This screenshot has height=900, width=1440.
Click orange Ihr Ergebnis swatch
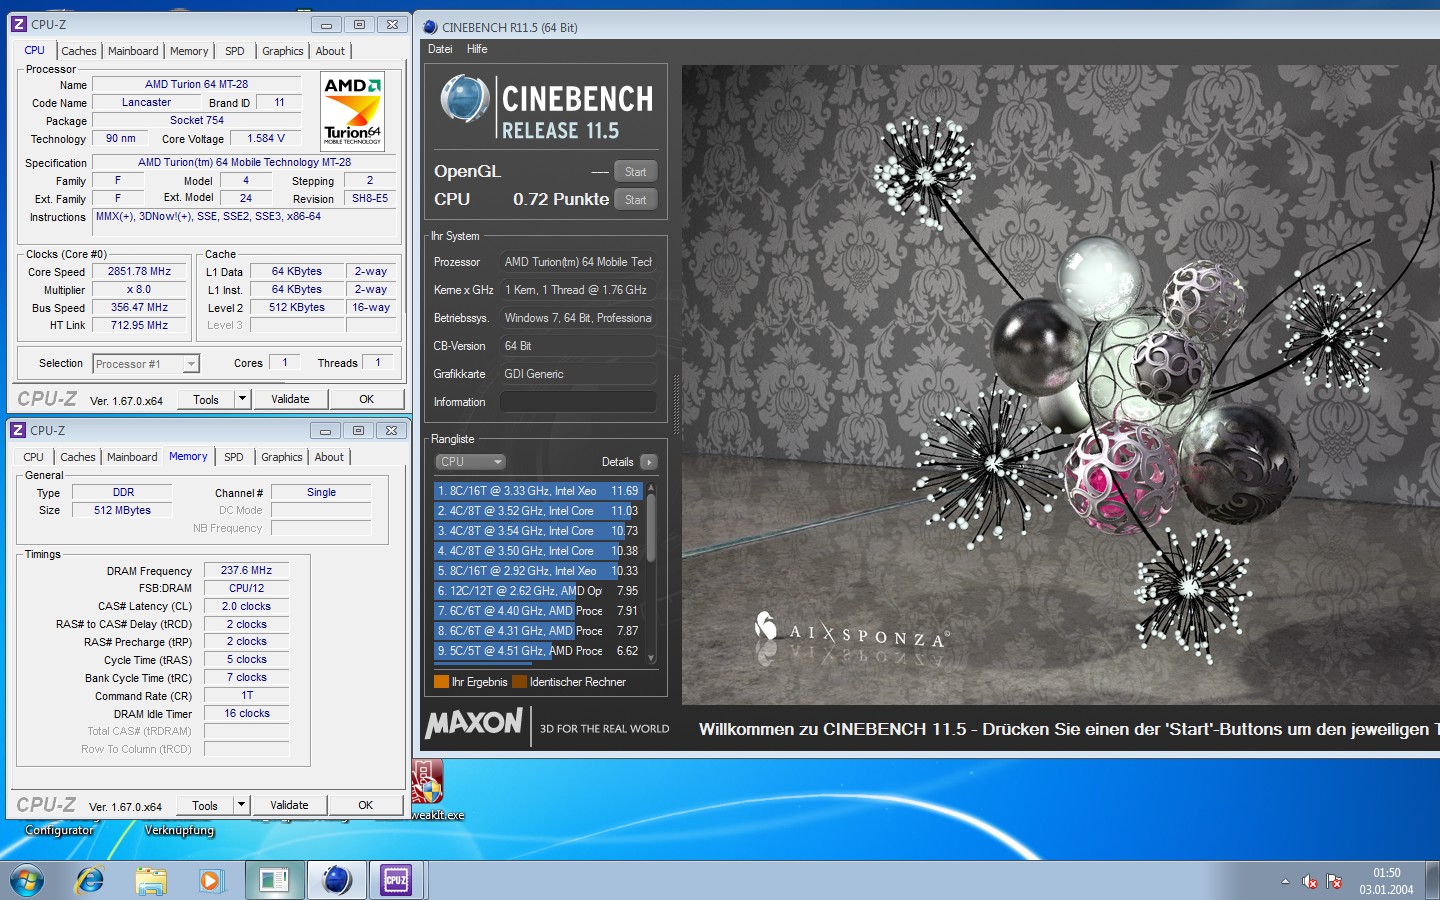pos(441,682)
